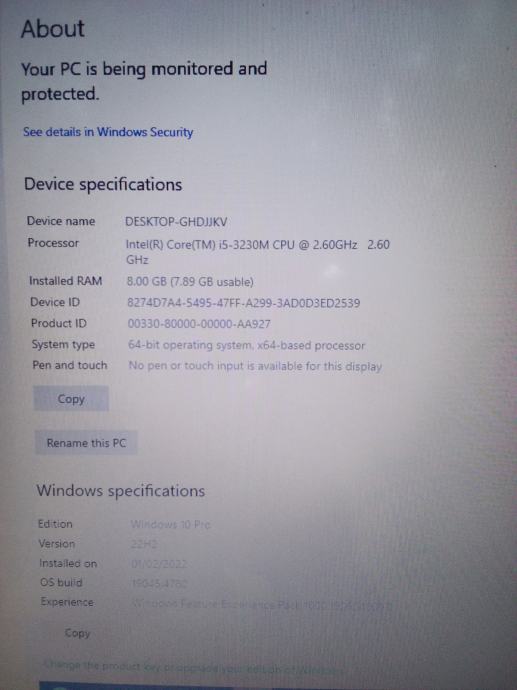The height and width of the screenshot is (690, 517).
Task: Click the Rename this PC button
Action: click(x=86, y=443)
